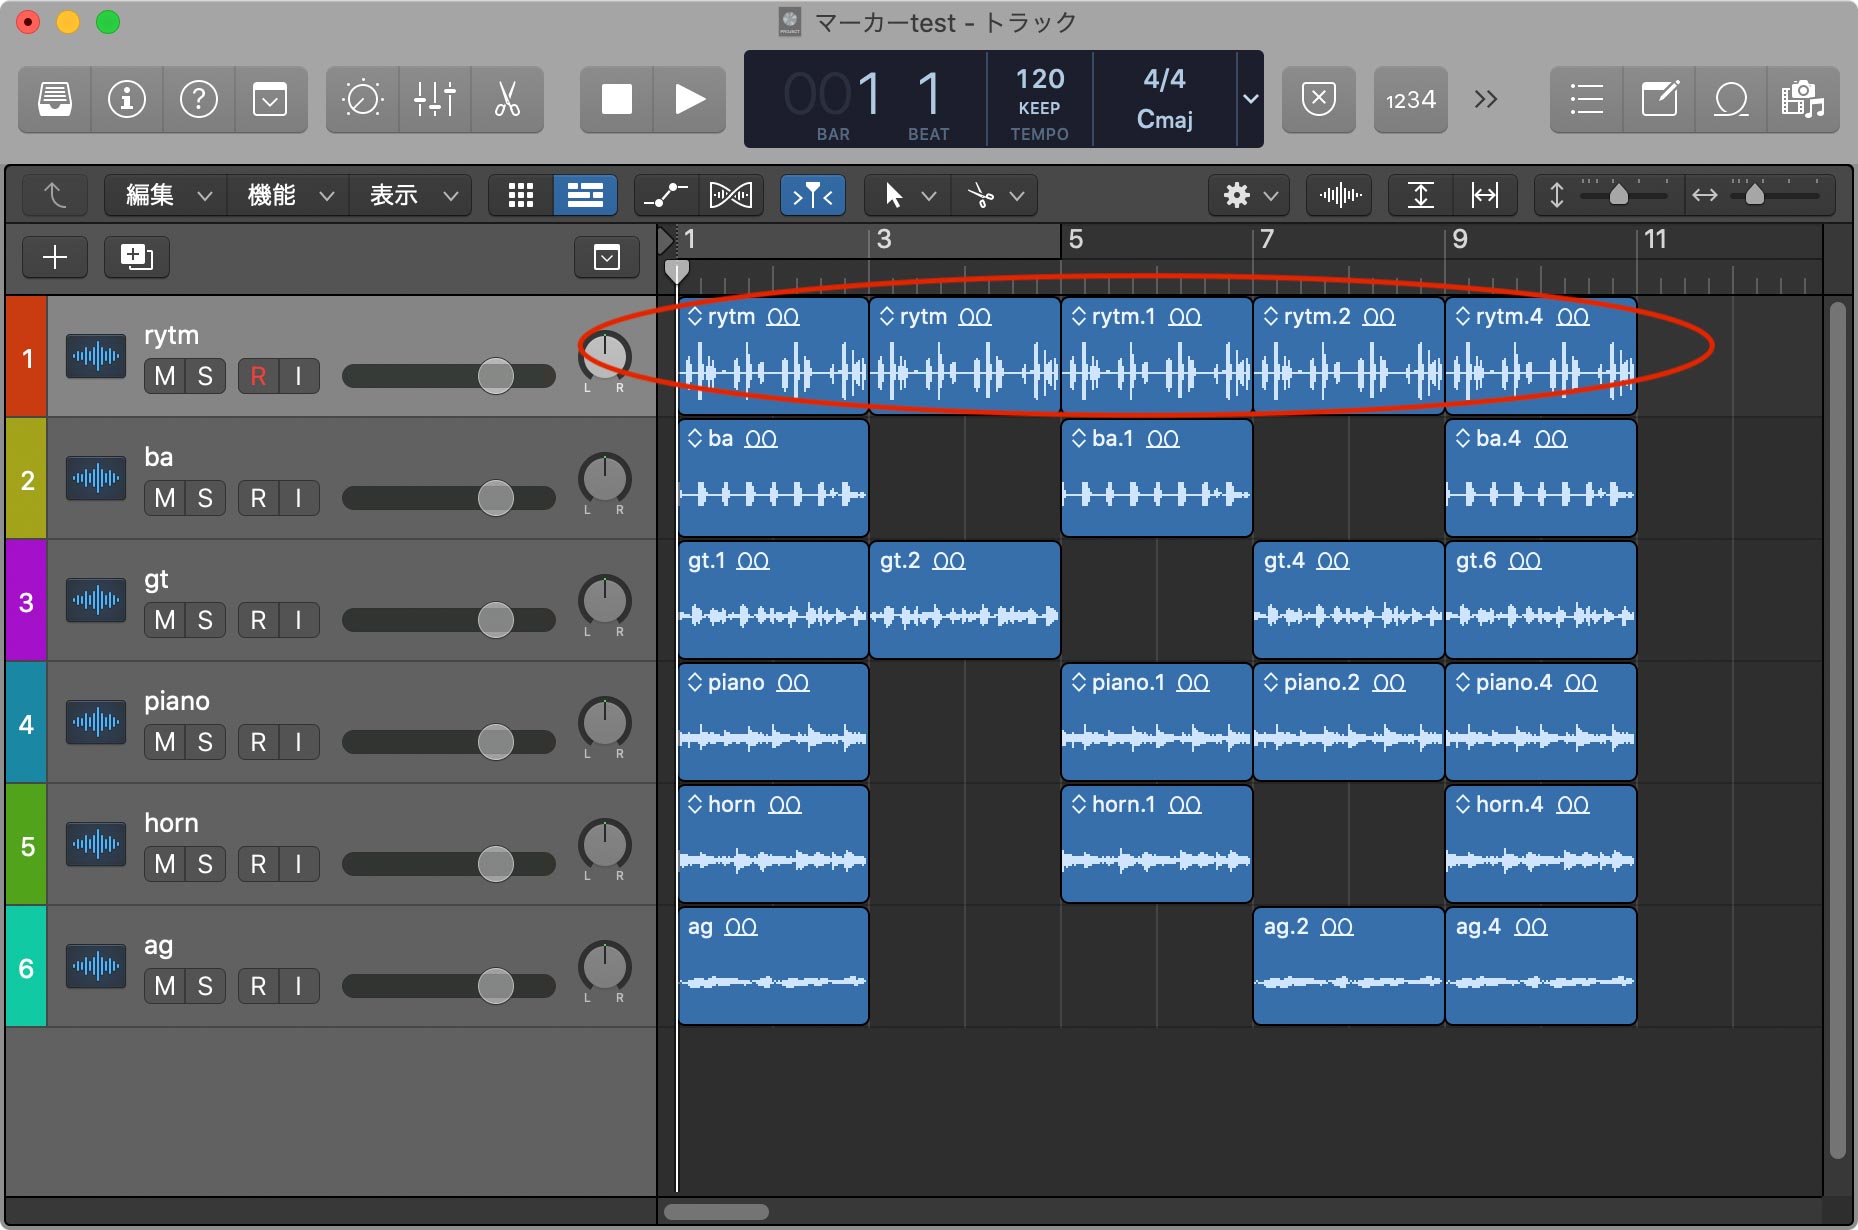Open the 表示 menu
1858x1230 pixels.
pyautogui.click(x=411, y=195)
